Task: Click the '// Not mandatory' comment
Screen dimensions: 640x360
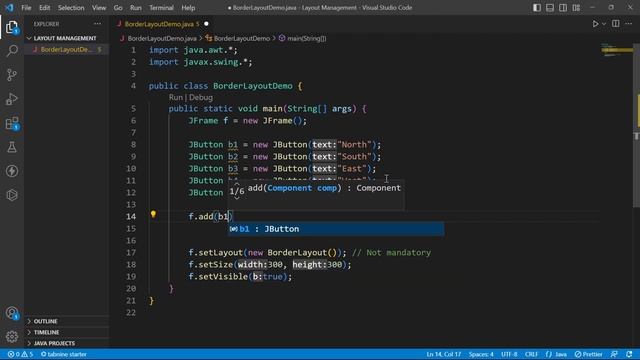Action: (391, 253)
